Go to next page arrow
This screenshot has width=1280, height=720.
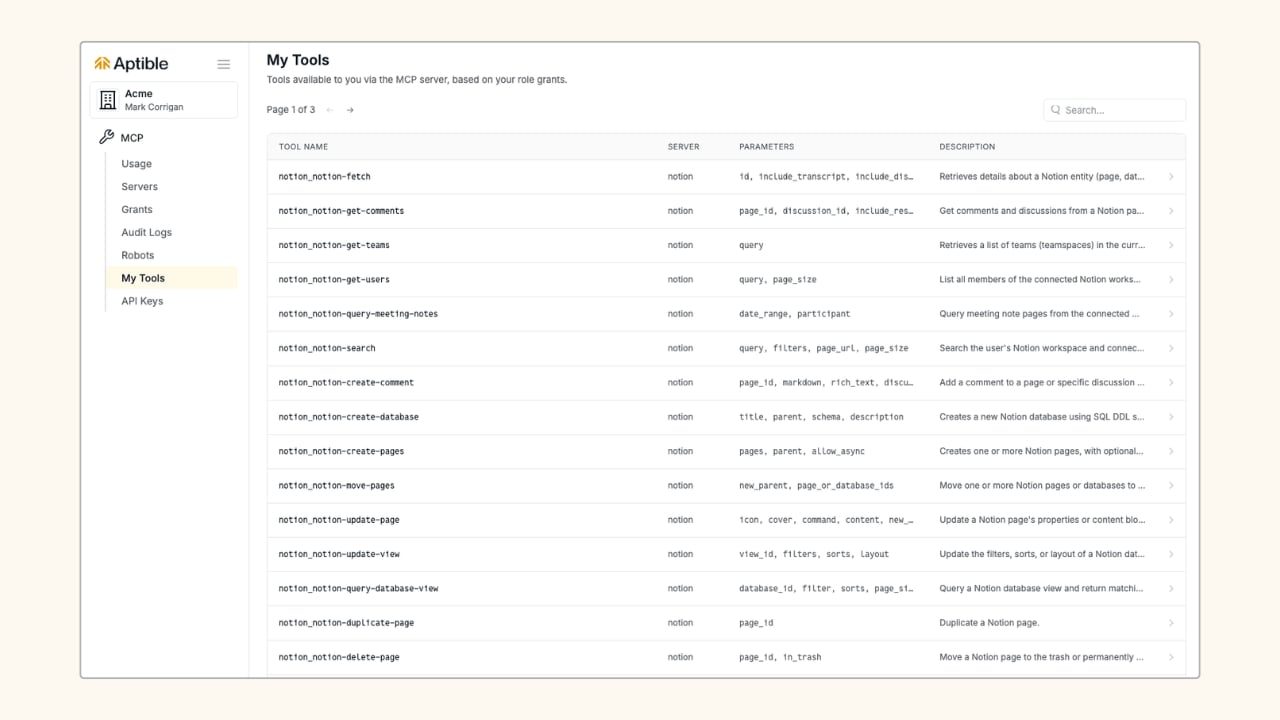350,110
